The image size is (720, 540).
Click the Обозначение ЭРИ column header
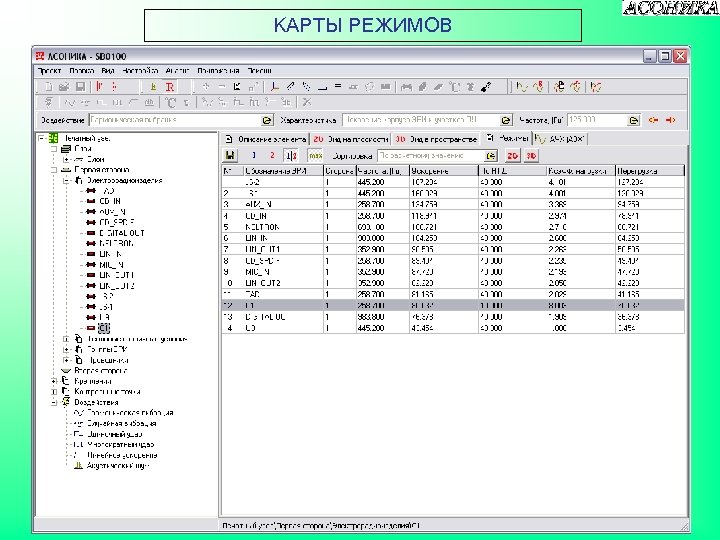point(283,171)
